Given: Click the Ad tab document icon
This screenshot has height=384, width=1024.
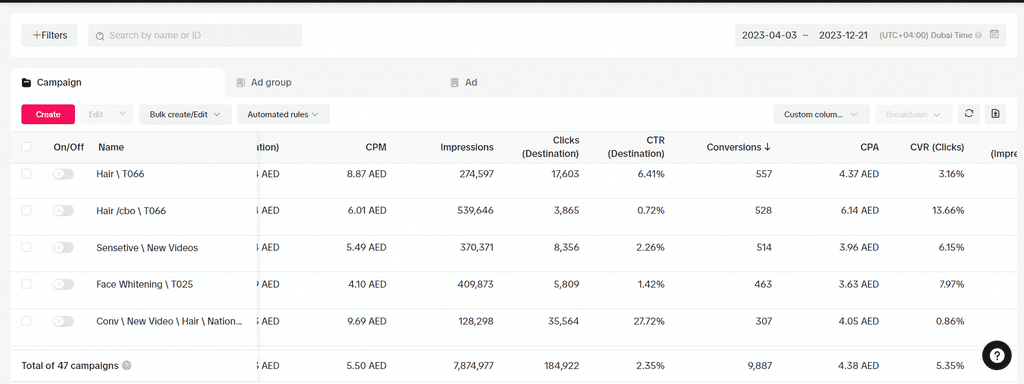Looking at the screenshot, I should [455, 83].
